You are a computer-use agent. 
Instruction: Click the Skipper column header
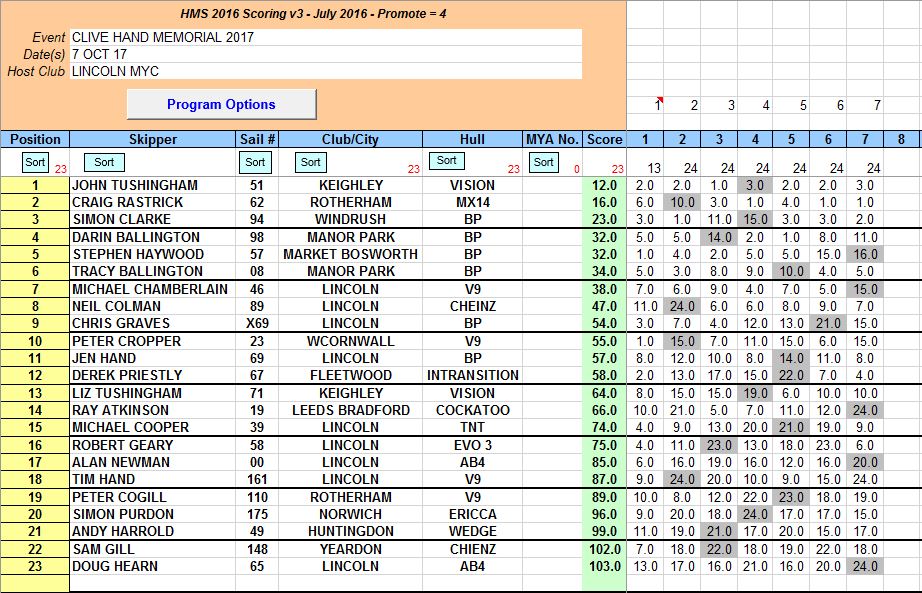click(x=152, y=139)
